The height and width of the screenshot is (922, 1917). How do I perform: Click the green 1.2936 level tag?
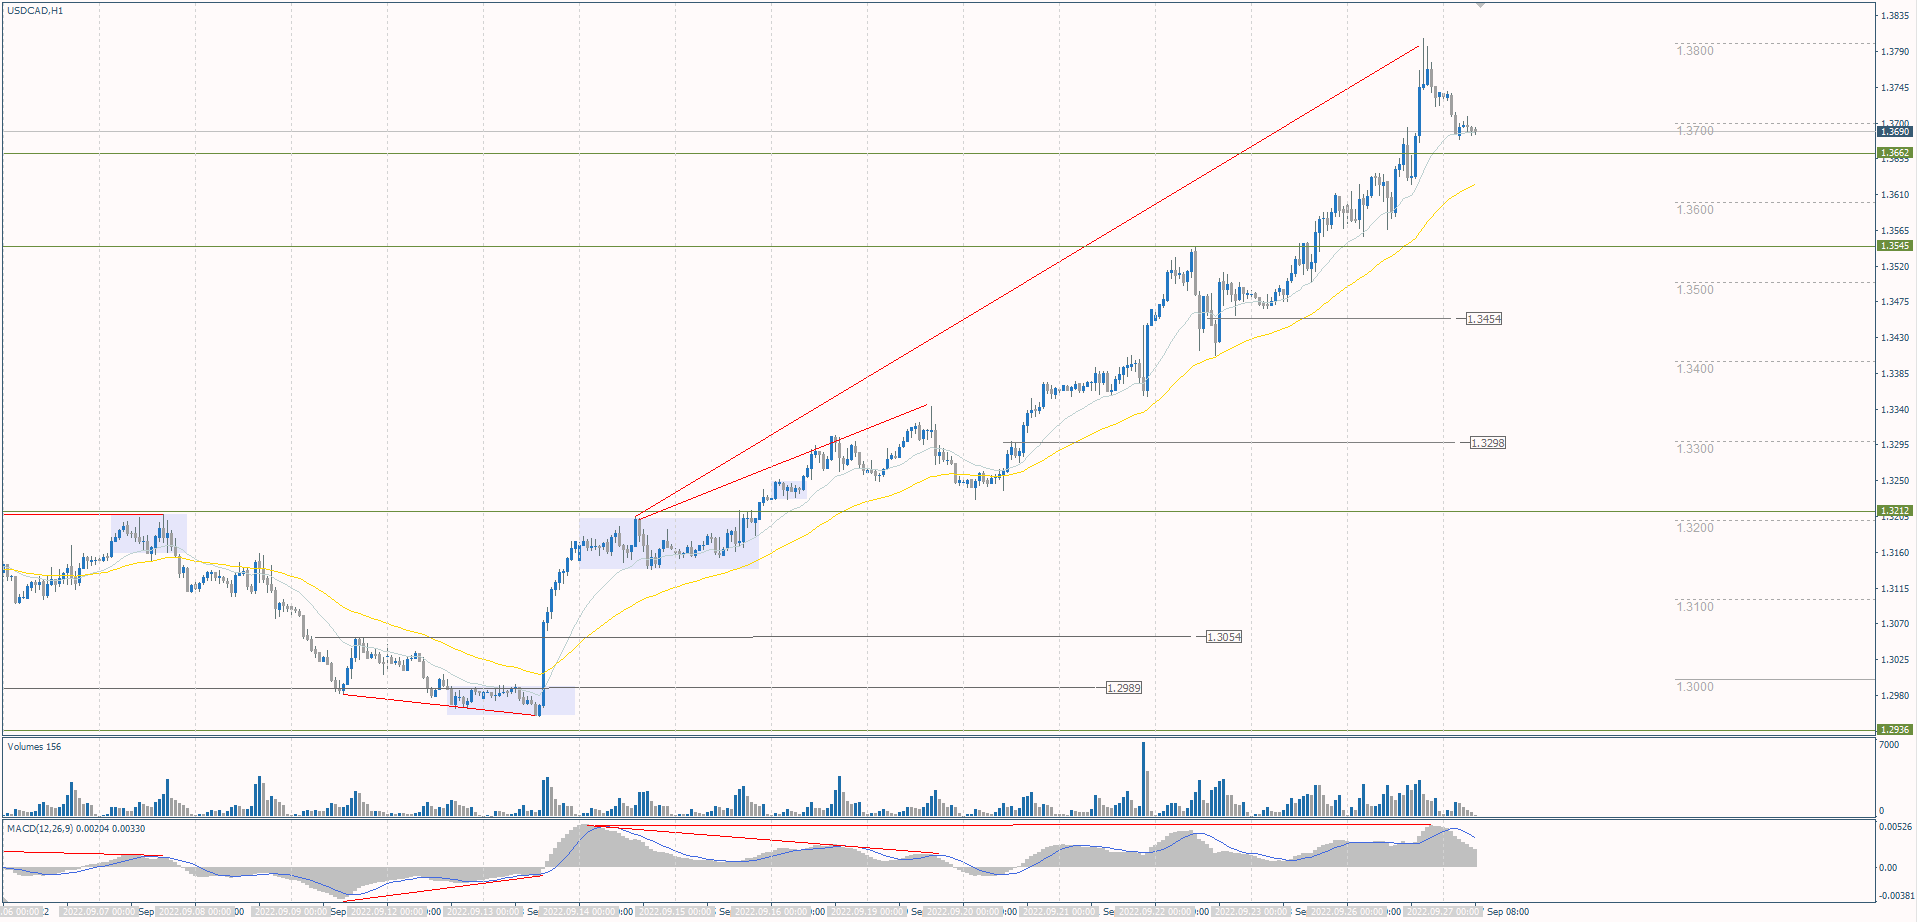(x=1895, y=730)
